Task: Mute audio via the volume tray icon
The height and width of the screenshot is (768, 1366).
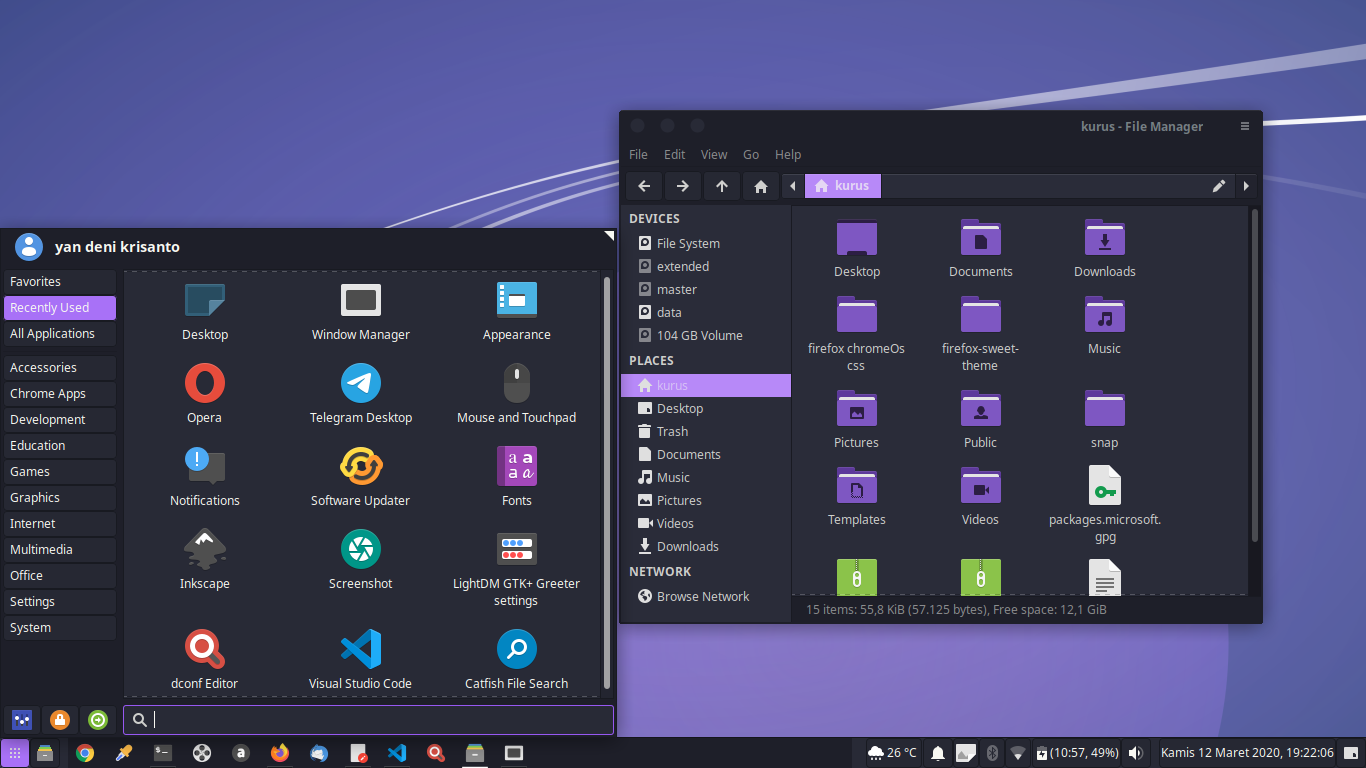Action: [1136, 753]
